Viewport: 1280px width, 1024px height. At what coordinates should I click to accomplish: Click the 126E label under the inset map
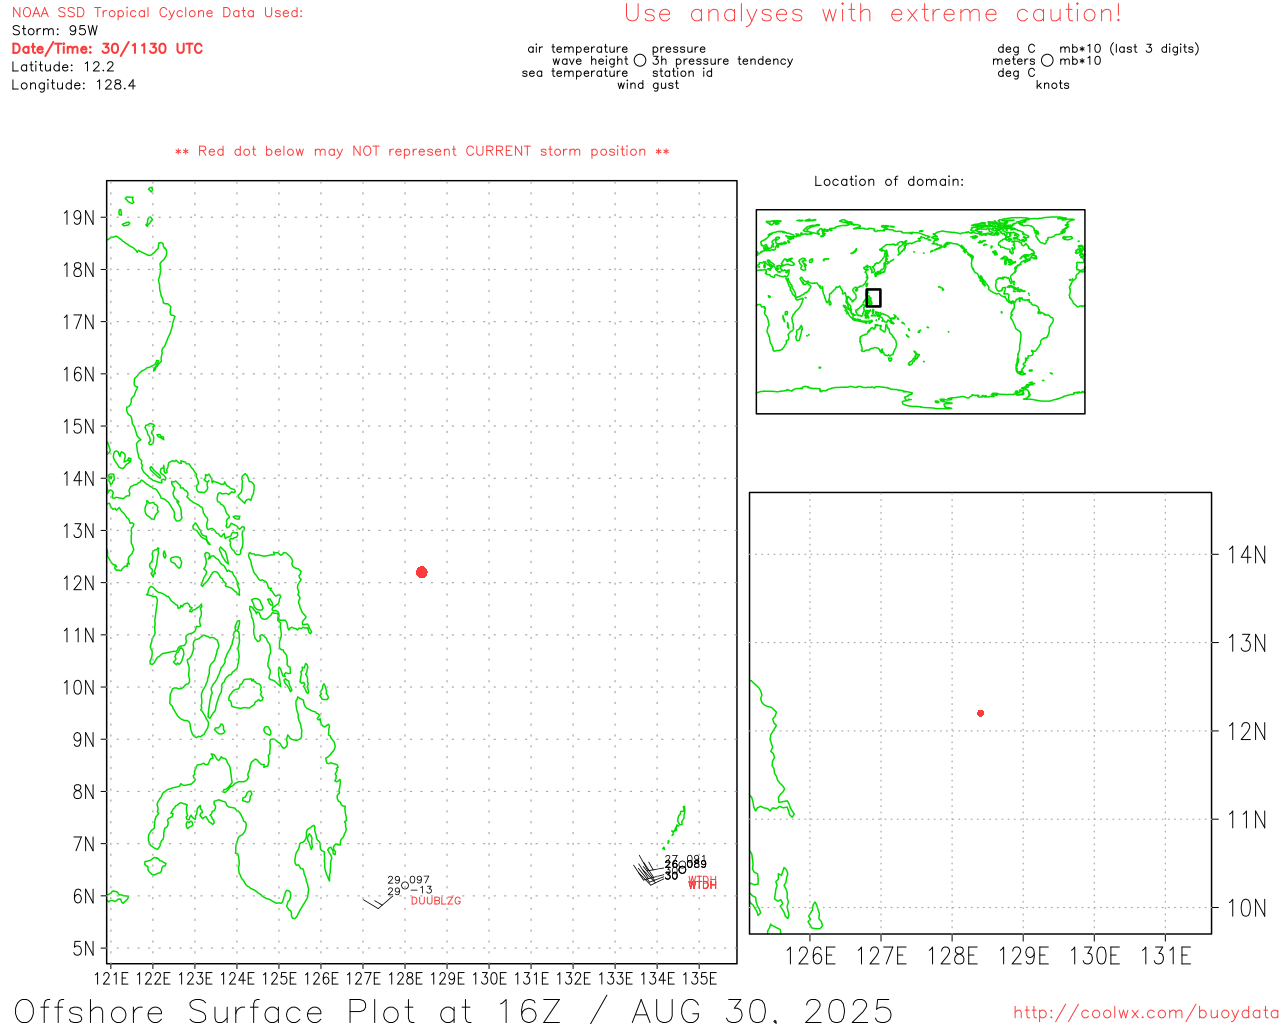[810, 956]
